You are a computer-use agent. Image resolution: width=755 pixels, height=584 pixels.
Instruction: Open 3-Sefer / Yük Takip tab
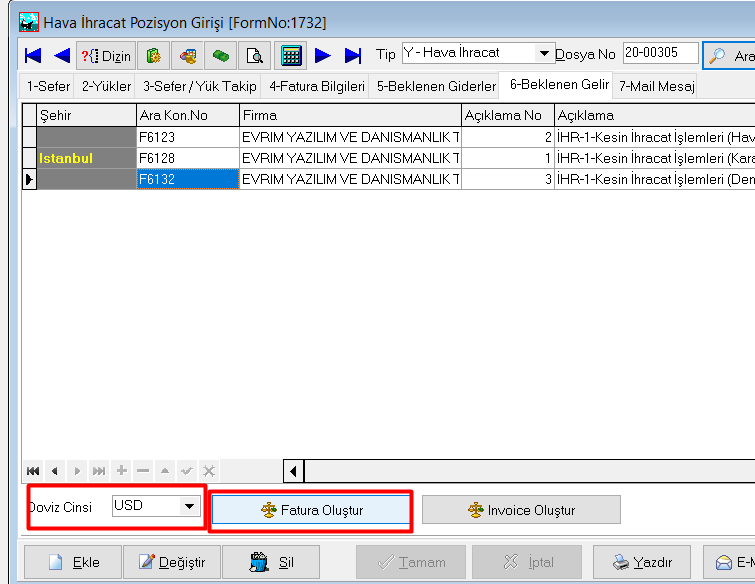pos(200,86)
